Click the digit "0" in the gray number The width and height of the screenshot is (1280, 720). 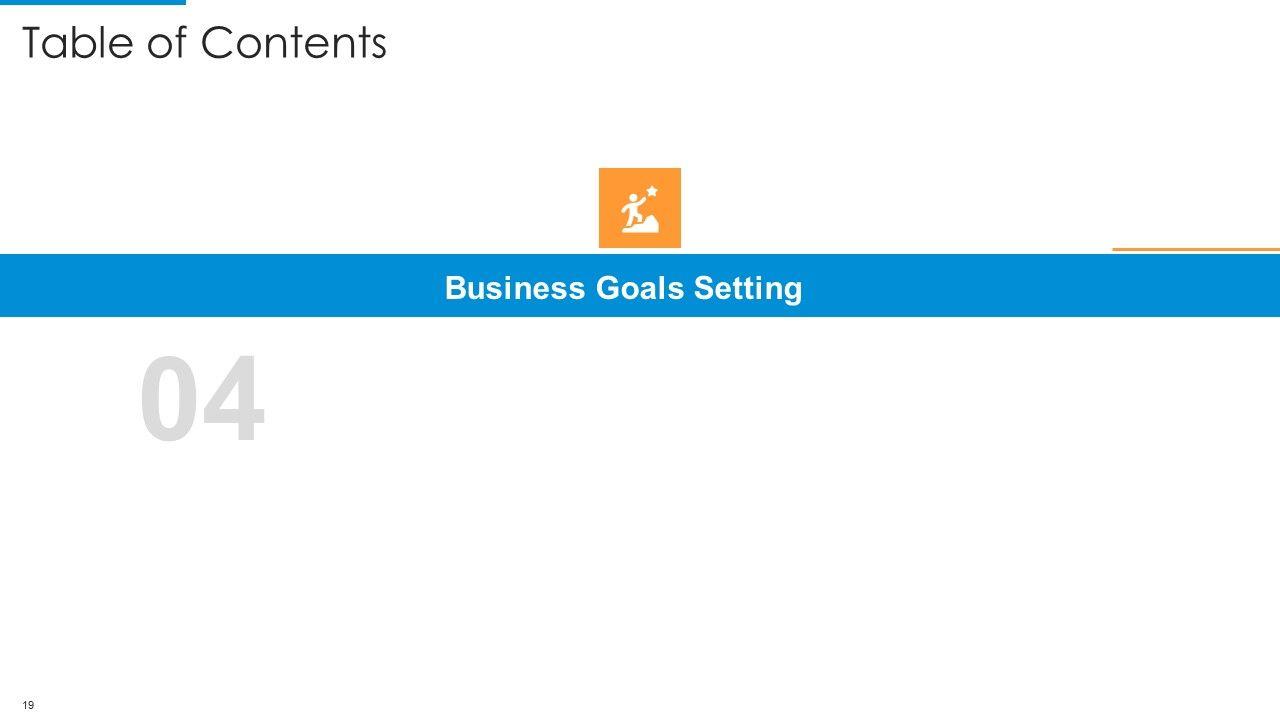pyautogui.click(x=170, y=400)
